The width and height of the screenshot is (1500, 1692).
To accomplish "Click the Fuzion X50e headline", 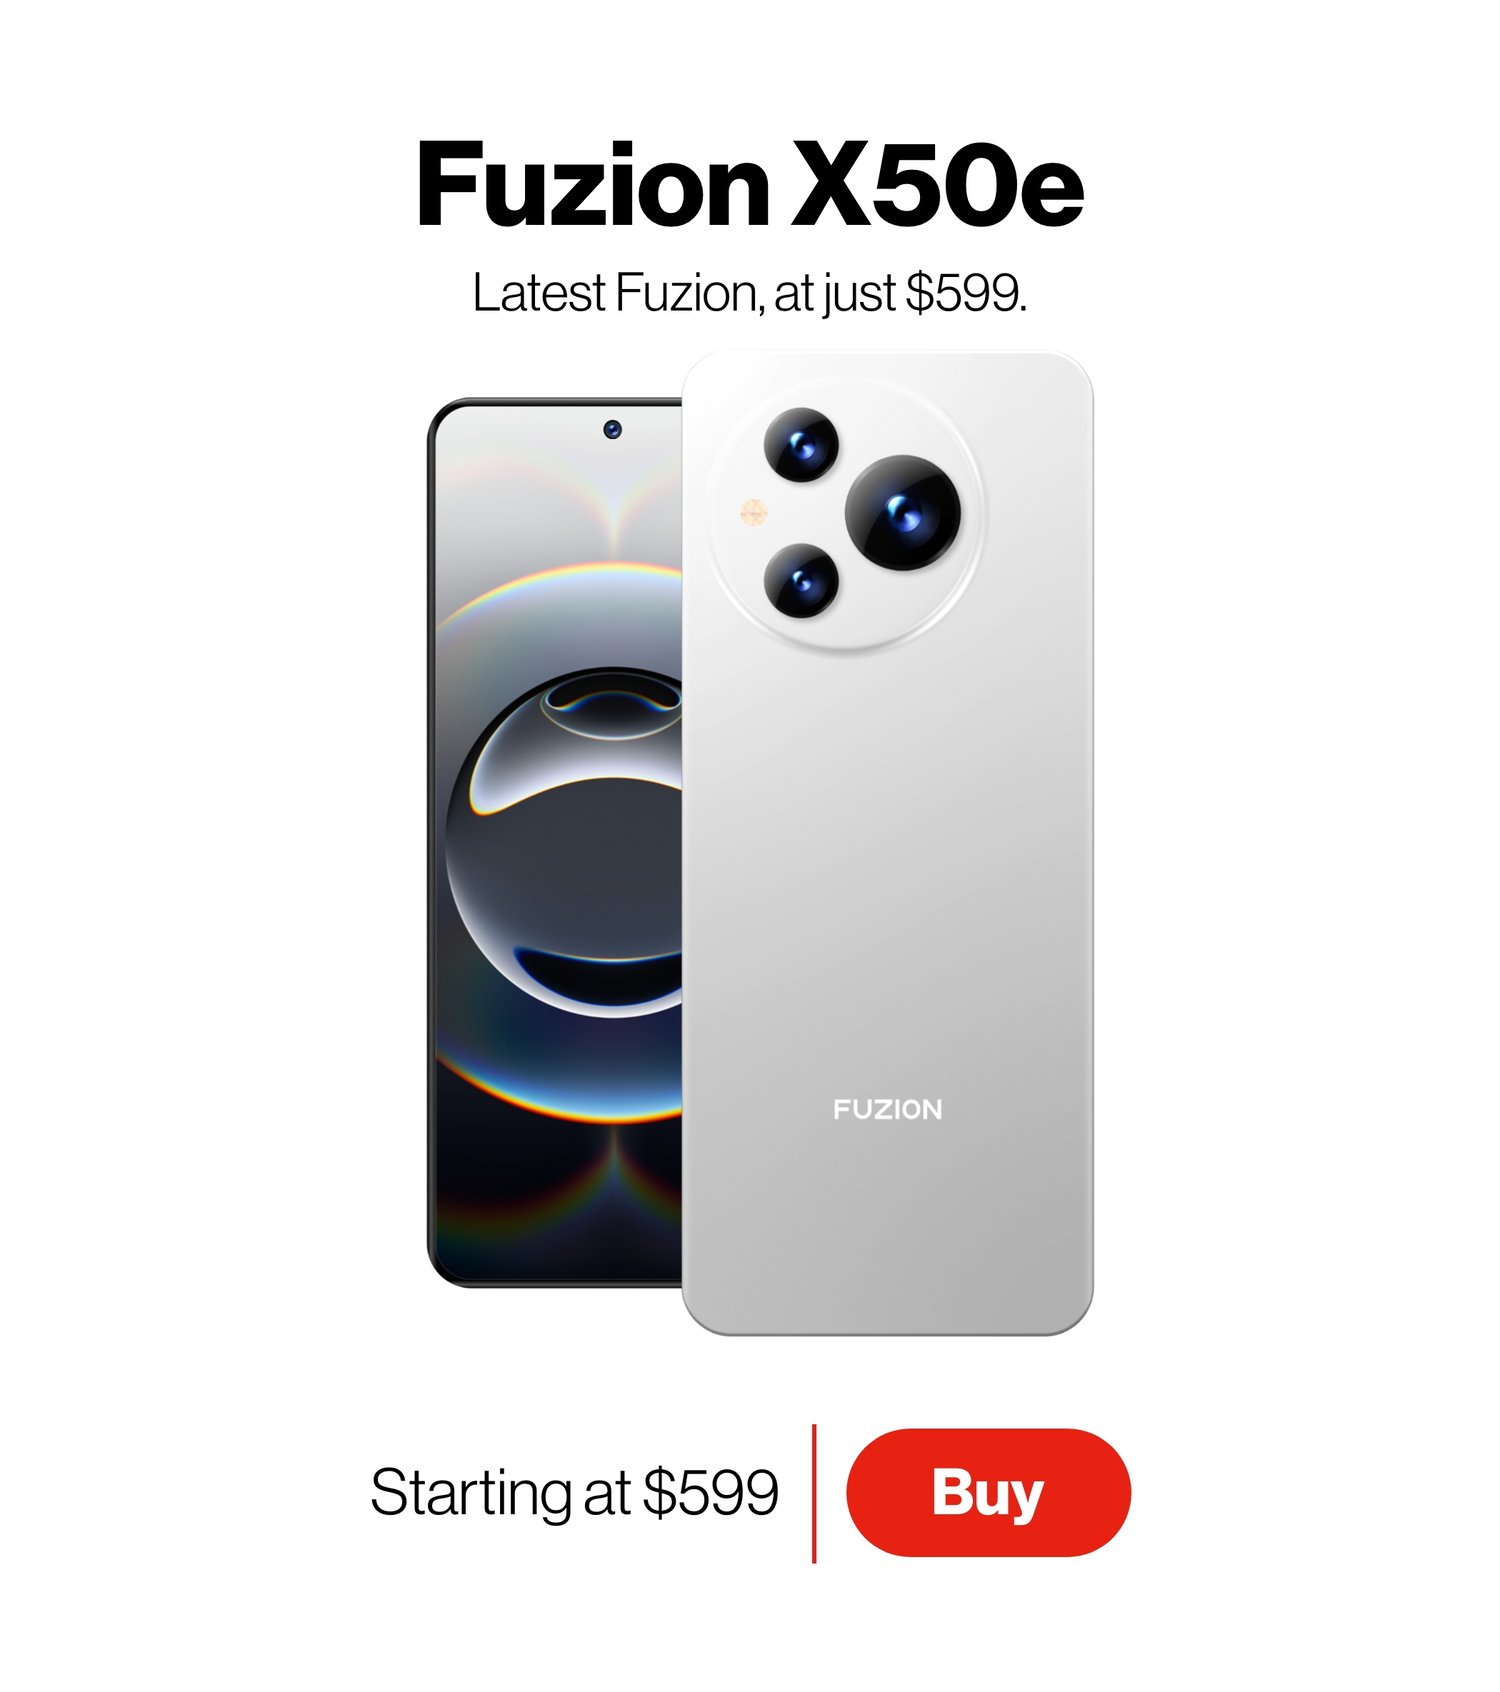I will pyautogui.click(x=750, y=185).
